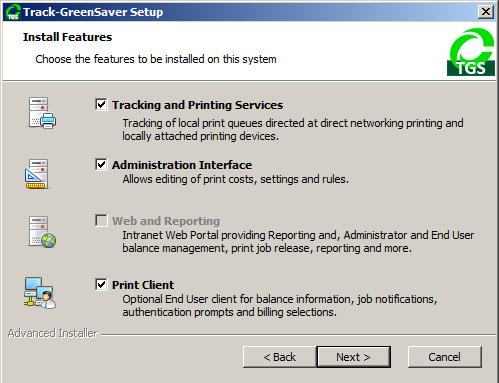Click the Install Features heading
Screen dimensions: 499x383
[x=67, y=37]
